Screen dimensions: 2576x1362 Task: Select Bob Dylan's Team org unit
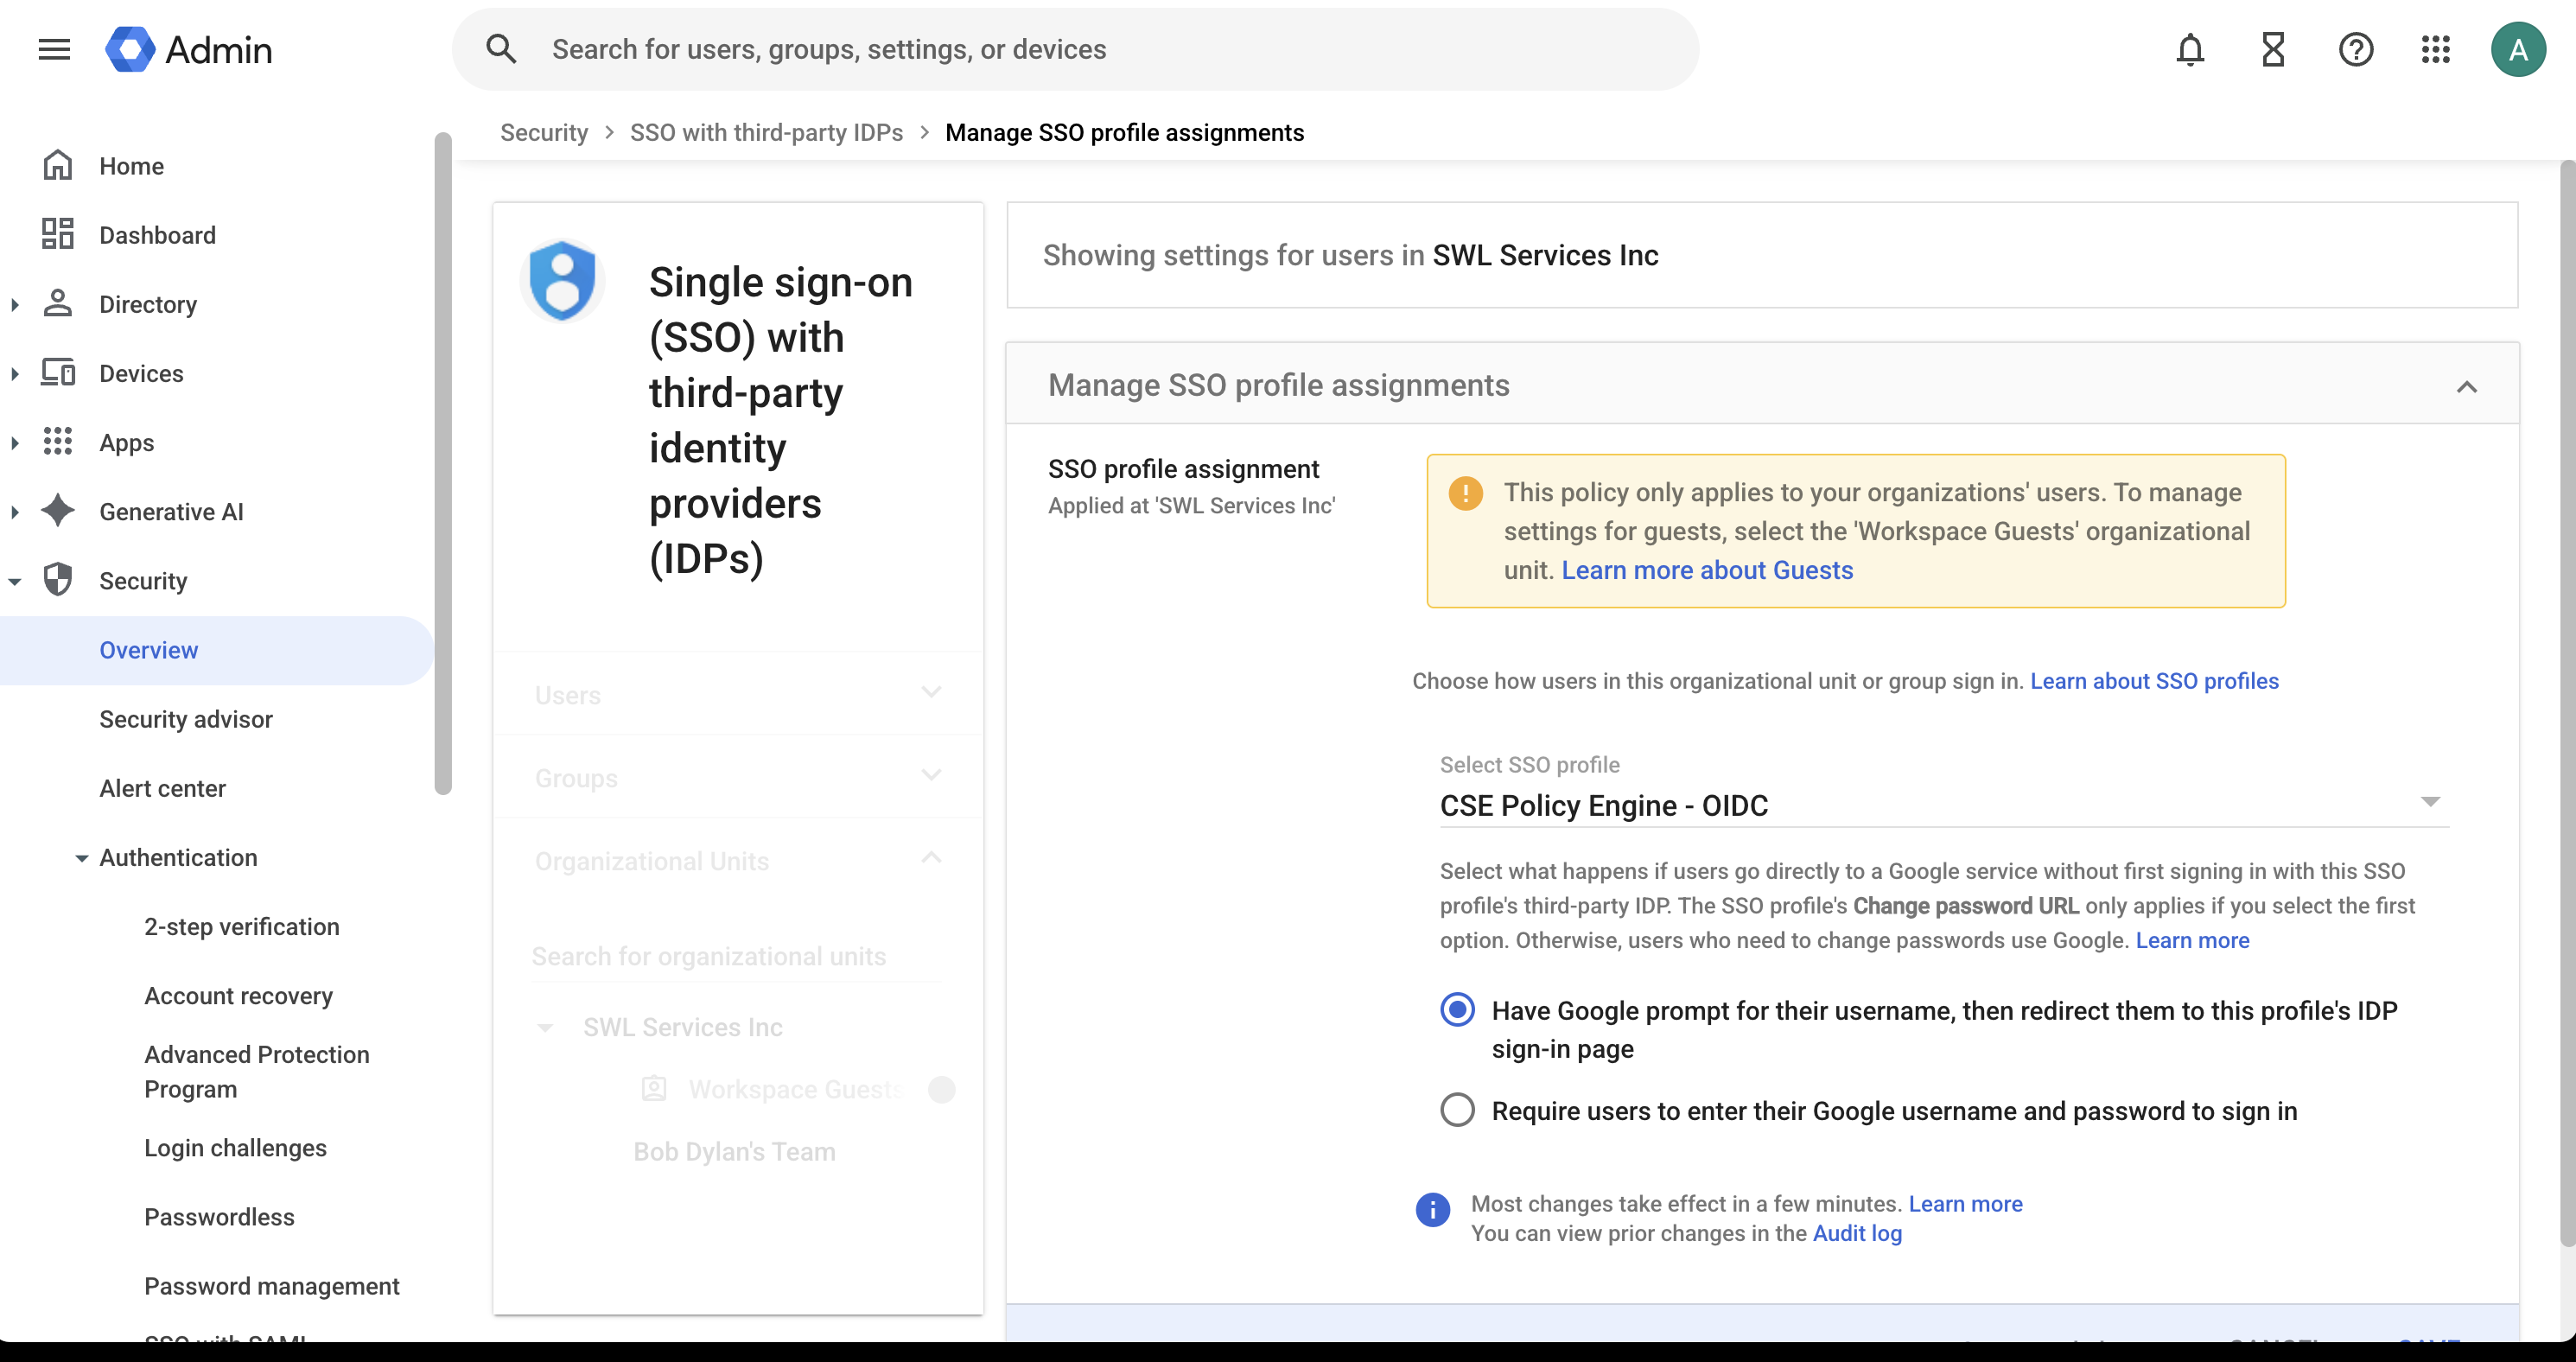734,1151
